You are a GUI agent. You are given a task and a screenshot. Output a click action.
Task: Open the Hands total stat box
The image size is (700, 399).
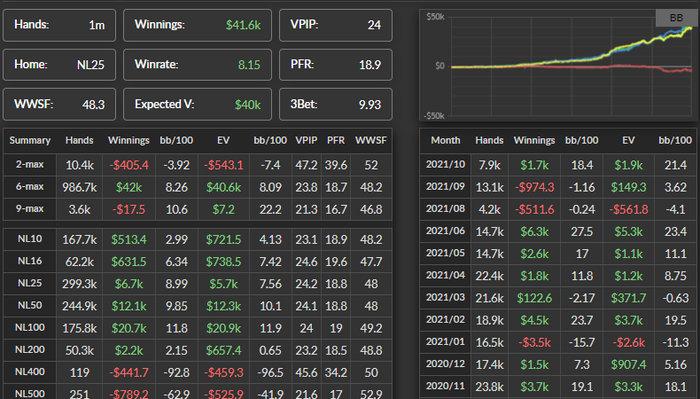[x=59, y=25]
